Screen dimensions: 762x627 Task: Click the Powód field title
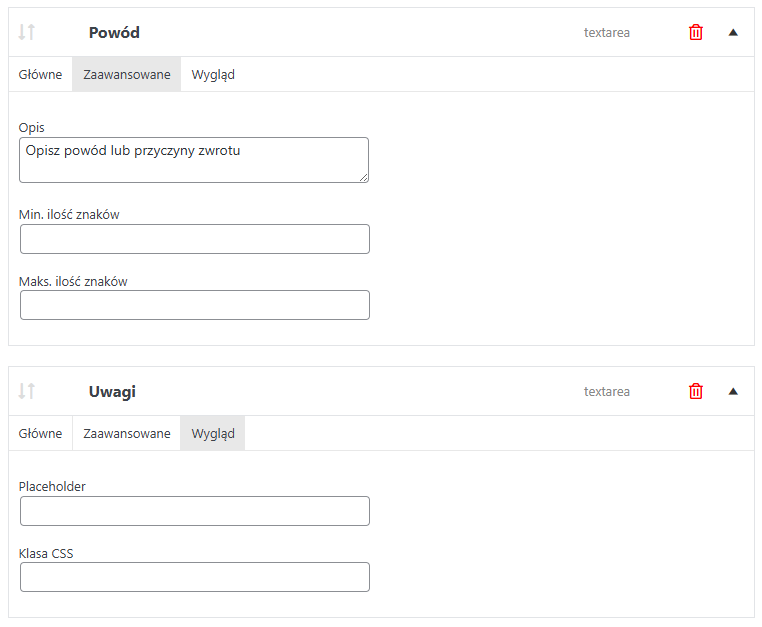click(114, 33)
